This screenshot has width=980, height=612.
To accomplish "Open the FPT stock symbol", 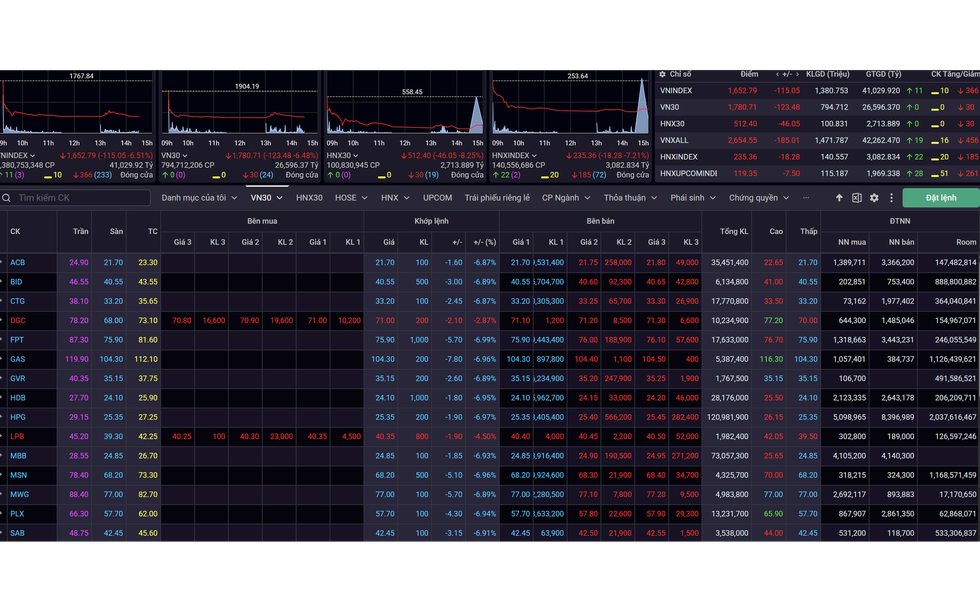I will click(17, 340).
